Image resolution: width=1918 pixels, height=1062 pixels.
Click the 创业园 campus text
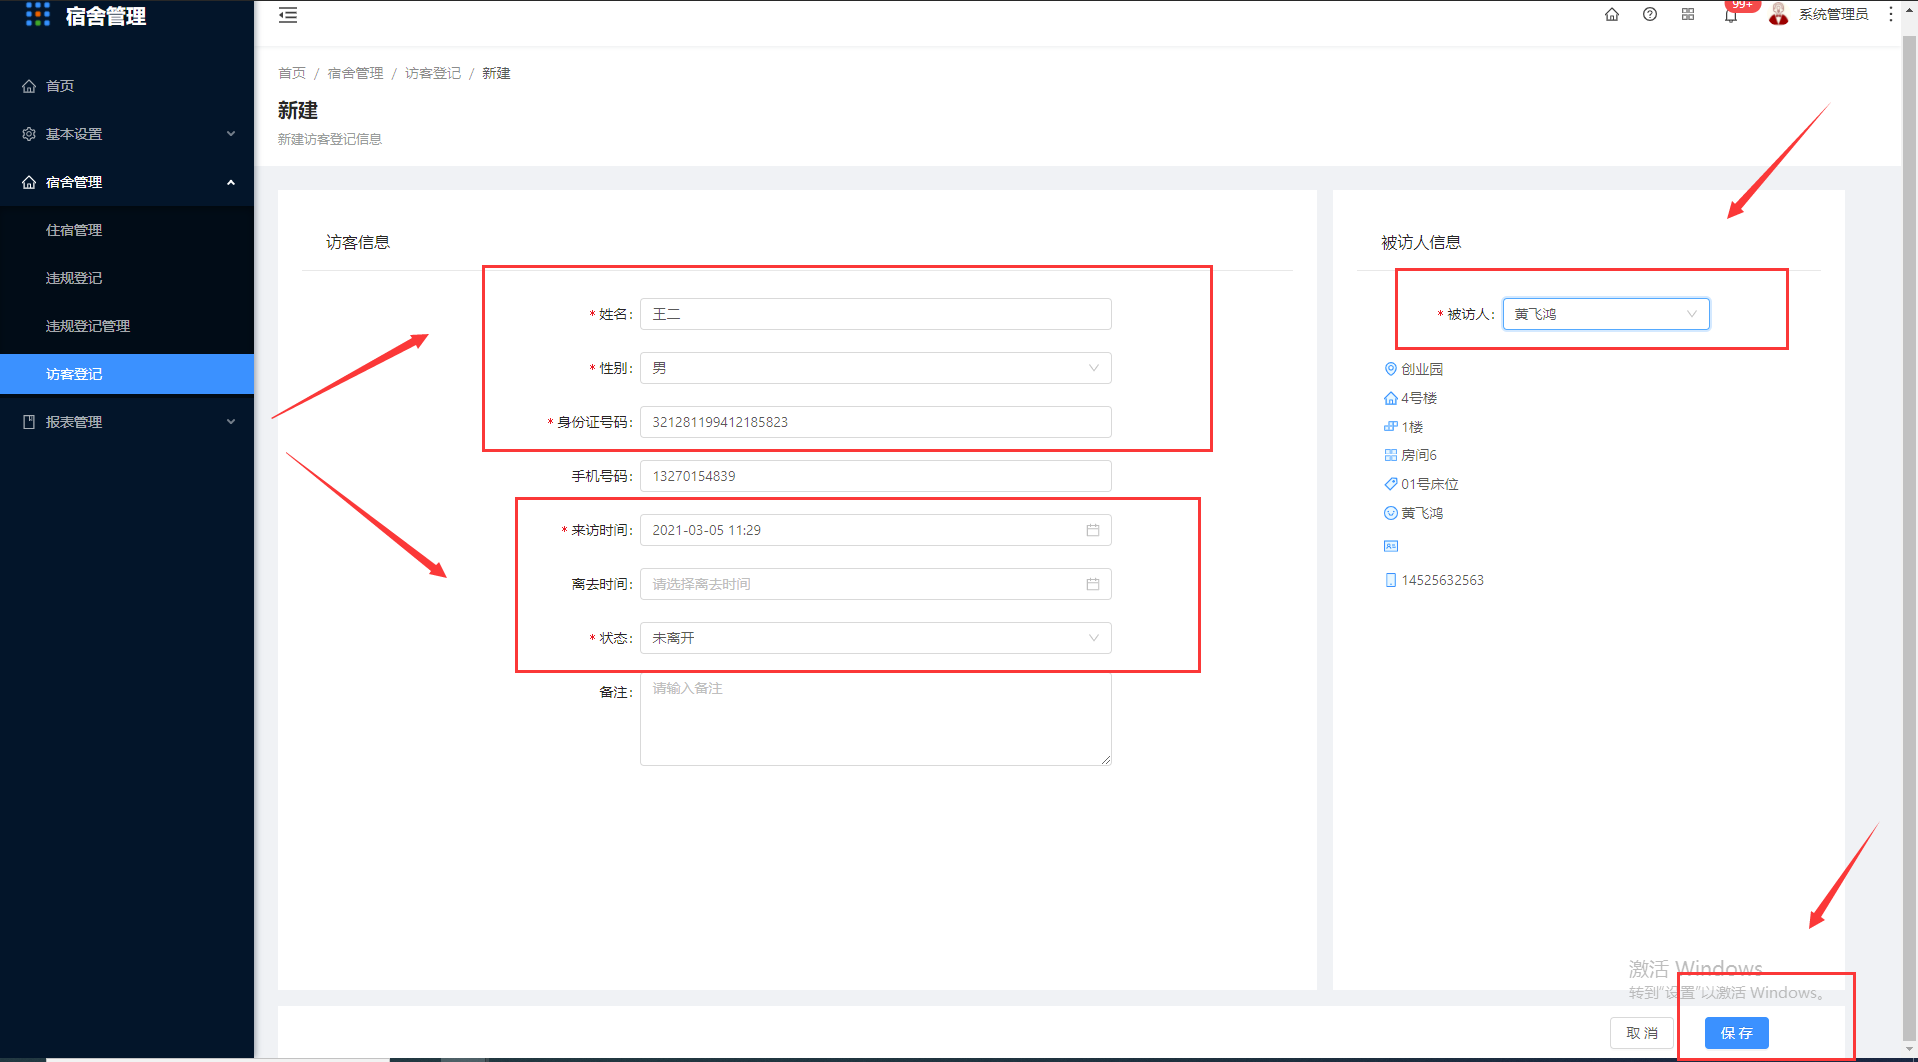coord(1422,369)
